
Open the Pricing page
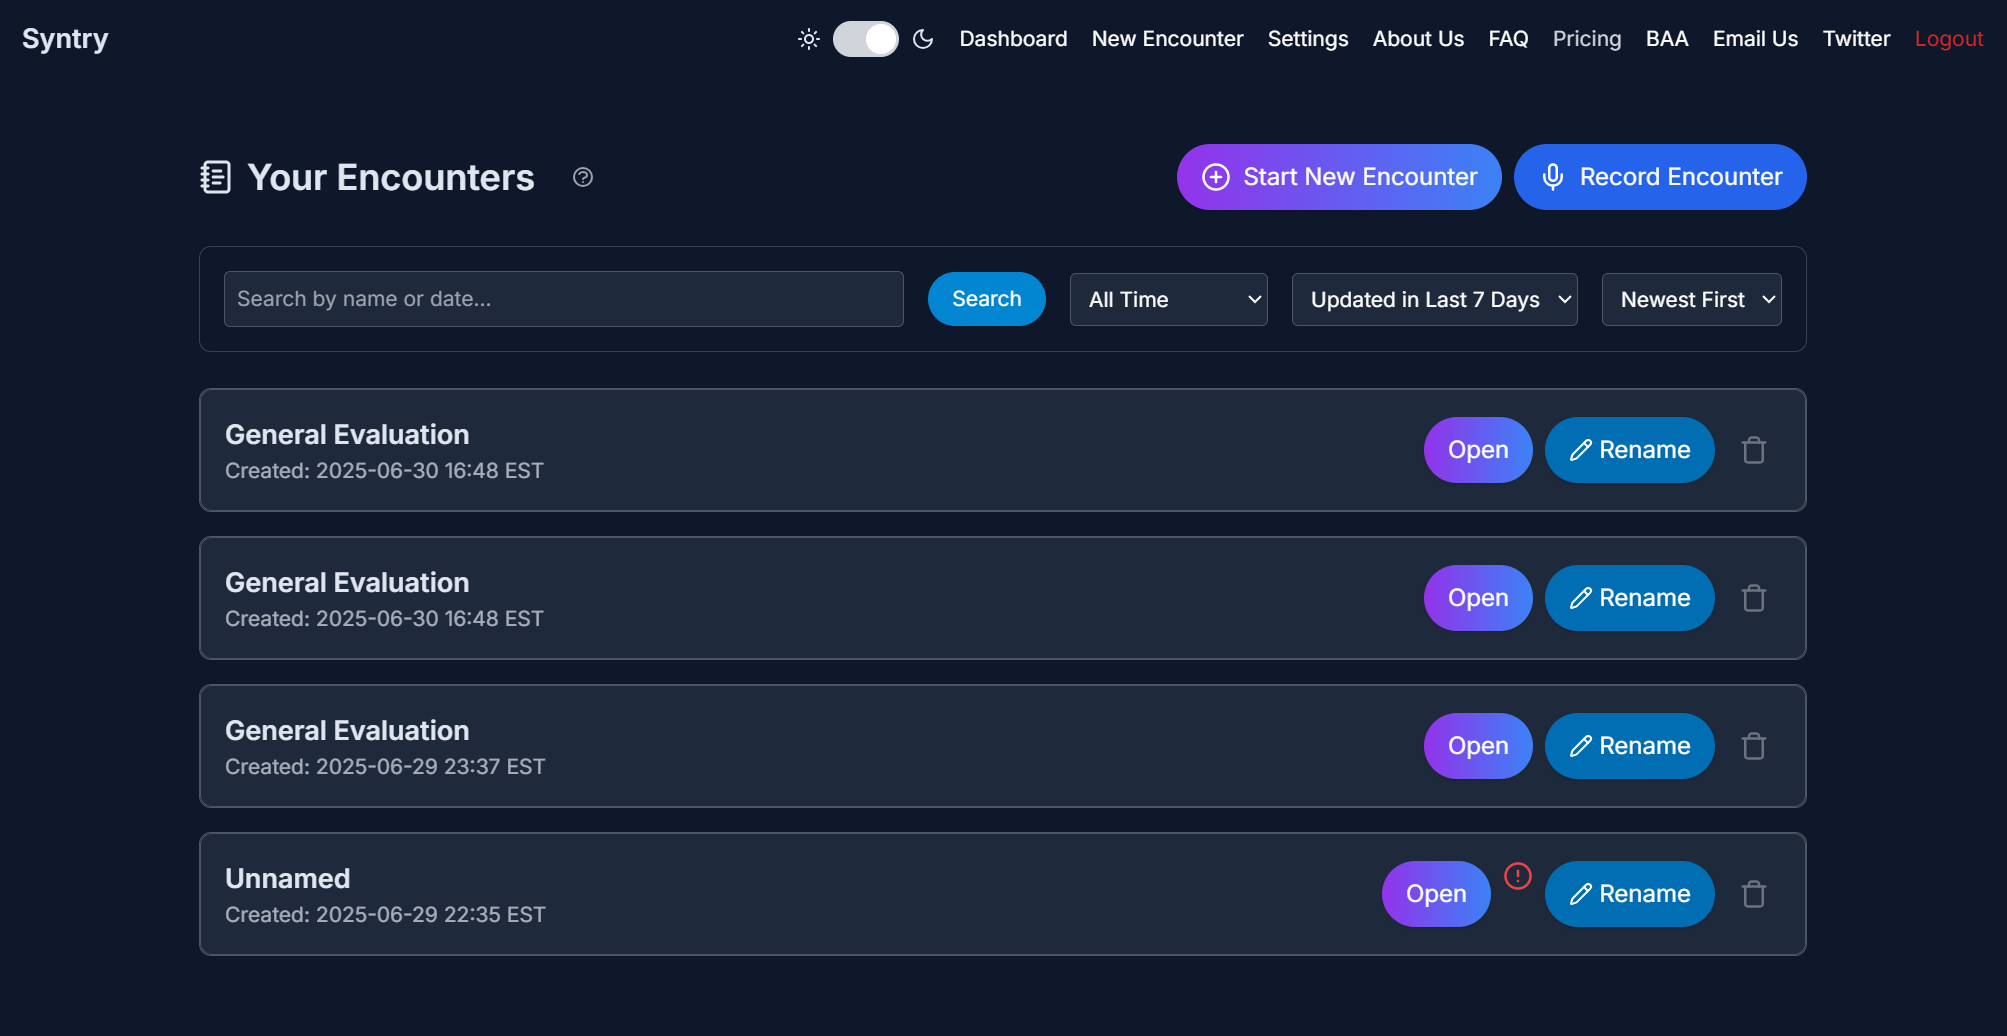click(x=1587, y=39)
